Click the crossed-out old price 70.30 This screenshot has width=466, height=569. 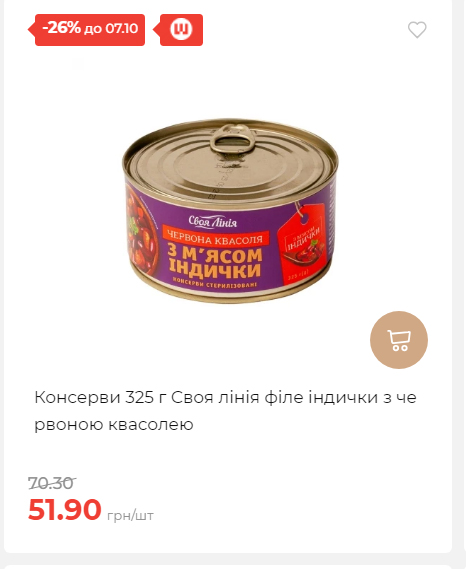click(51, 483)
